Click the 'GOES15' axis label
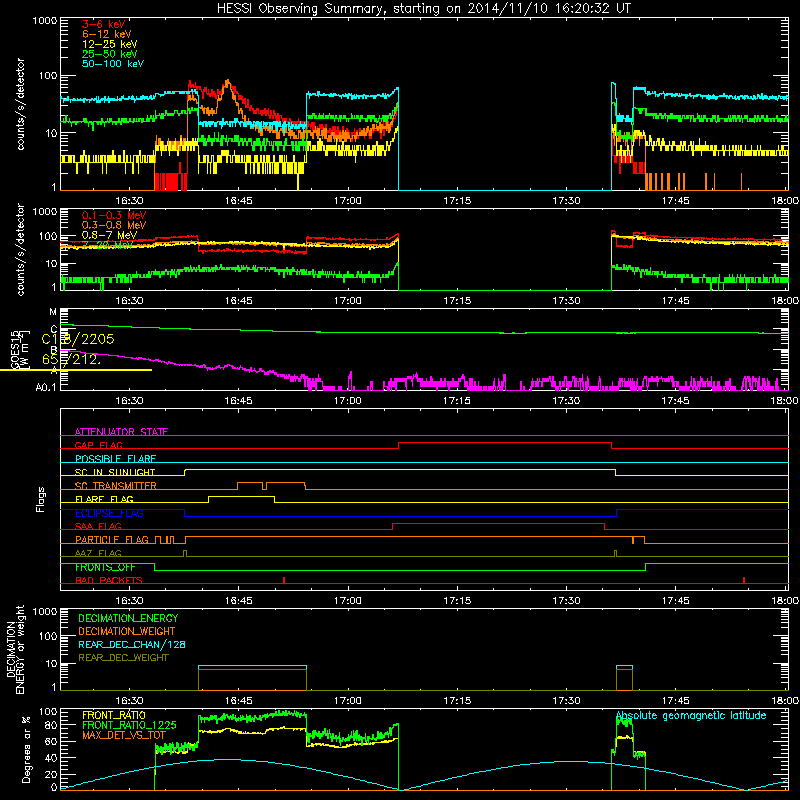 click(x=15, y=350)
